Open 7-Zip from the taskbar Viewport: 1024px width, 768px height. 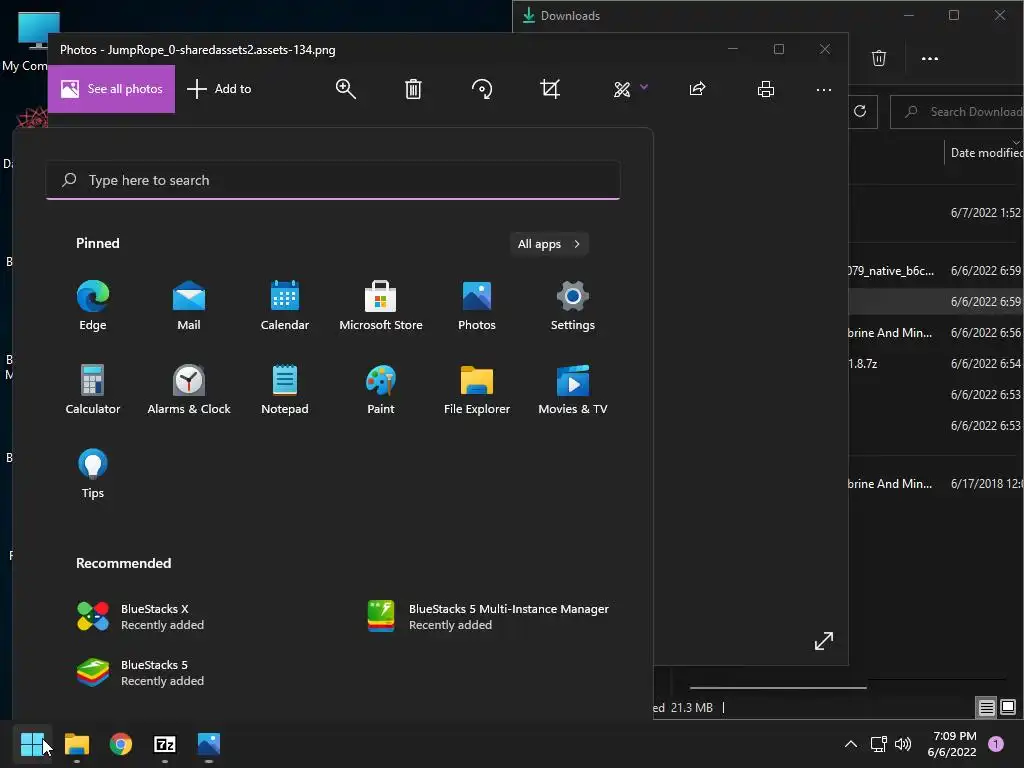(x=165, y=744)
